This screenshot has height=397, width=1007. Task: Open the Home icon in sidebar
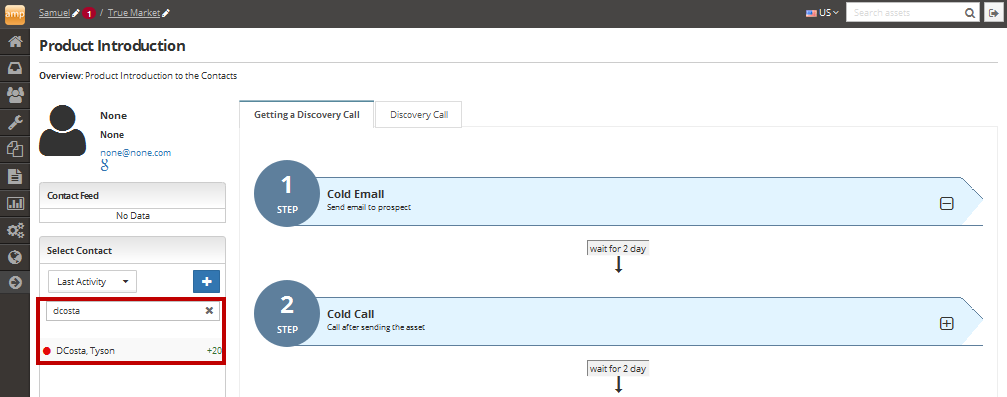15,42
